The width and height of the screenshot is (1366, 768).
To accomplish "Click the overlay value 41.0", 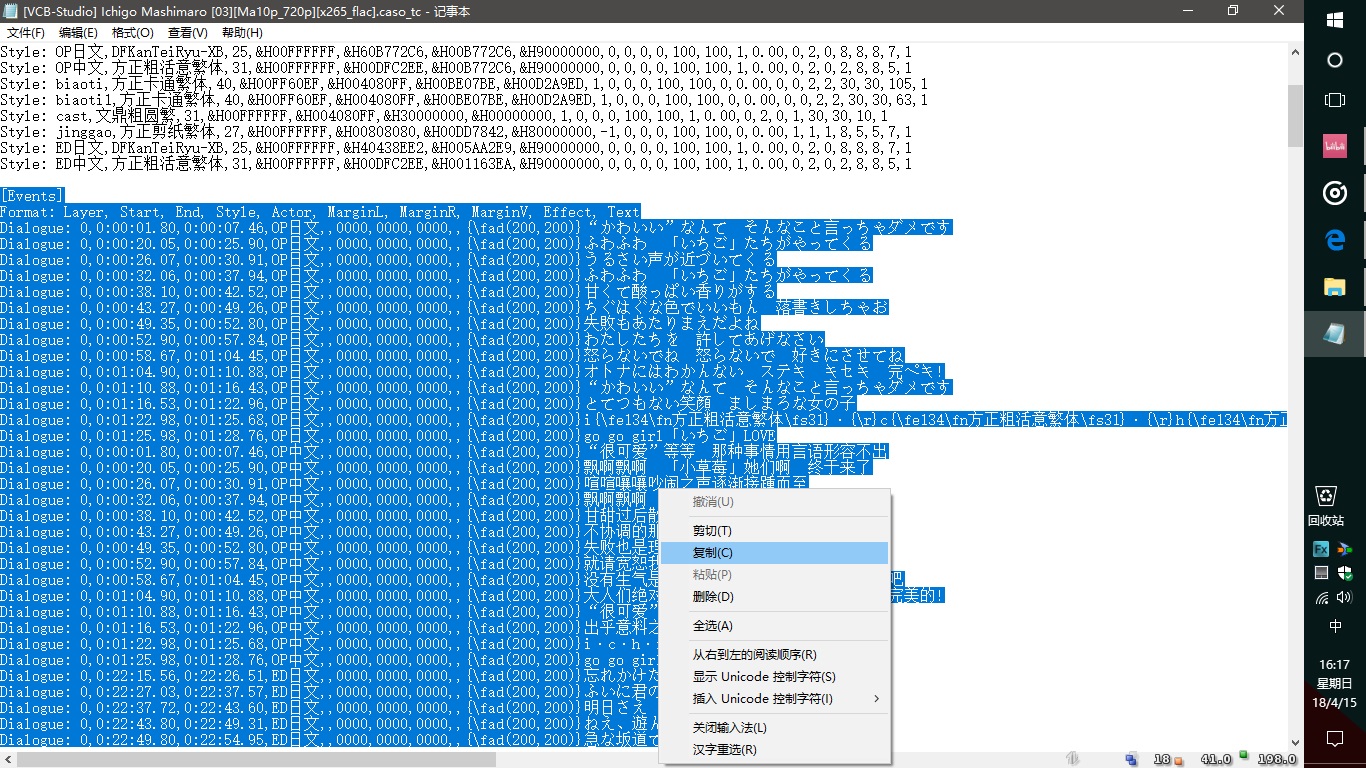I will (1216, 759).
